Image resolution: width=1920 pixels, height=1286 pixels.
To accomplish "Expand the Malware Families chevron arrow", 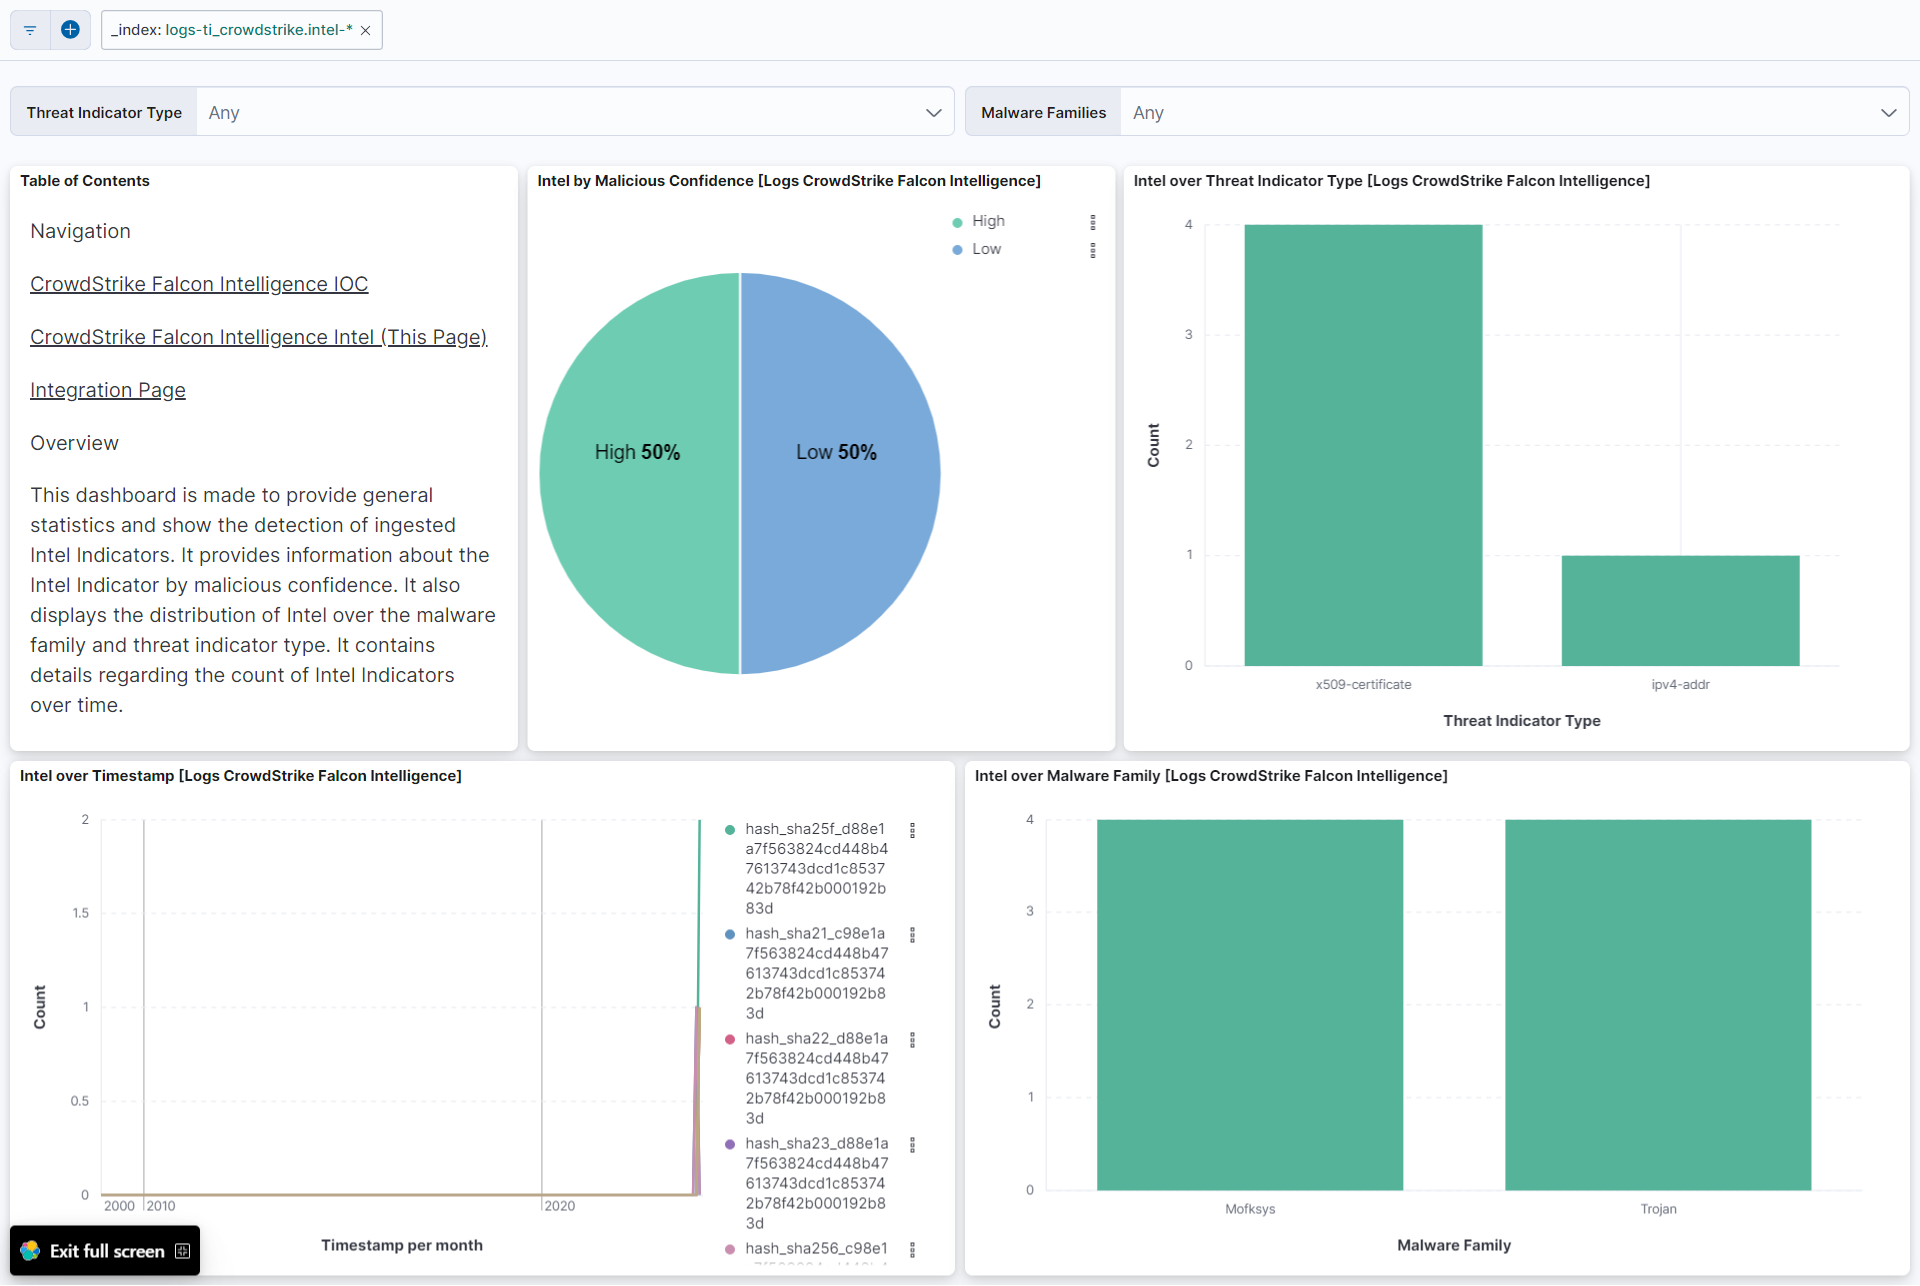I will click(x=1889, y=112).
